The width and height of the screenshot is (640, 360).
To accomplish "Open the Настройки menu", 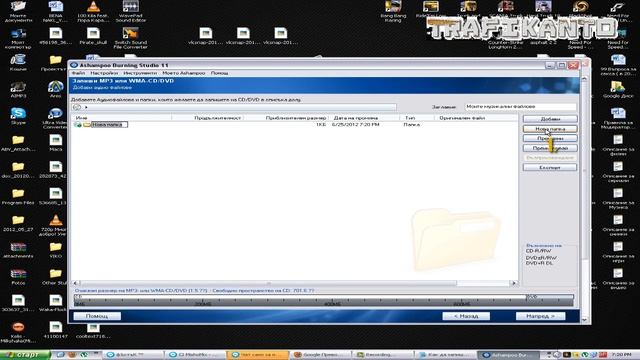I will (104, 73).
